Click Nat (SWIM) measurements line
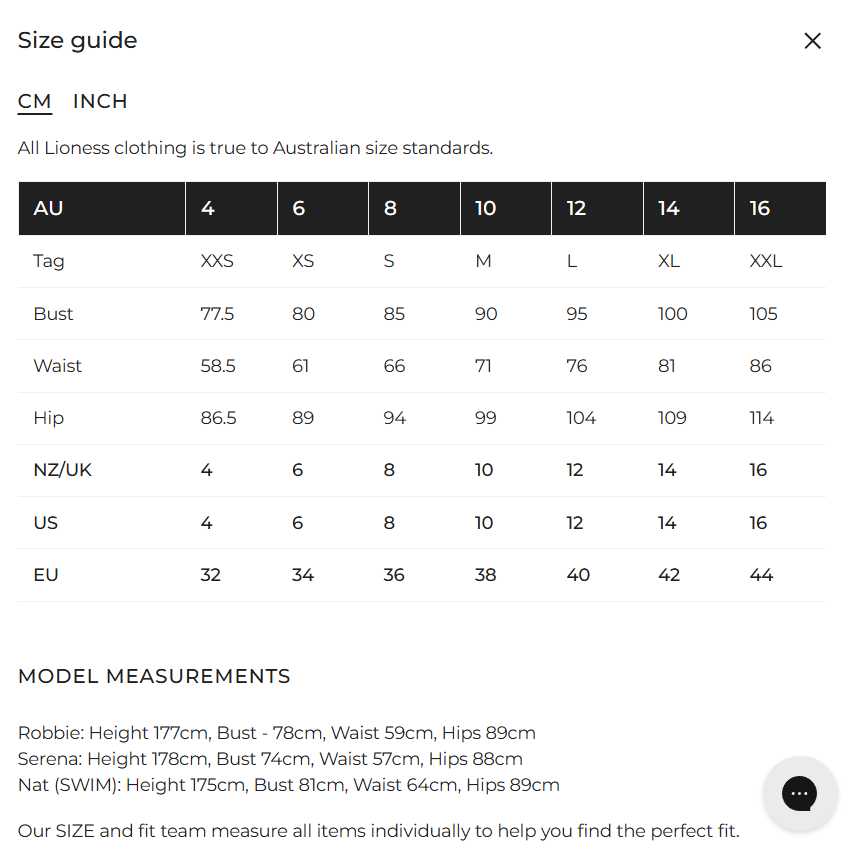845x853 pixels. pos(289,785)
